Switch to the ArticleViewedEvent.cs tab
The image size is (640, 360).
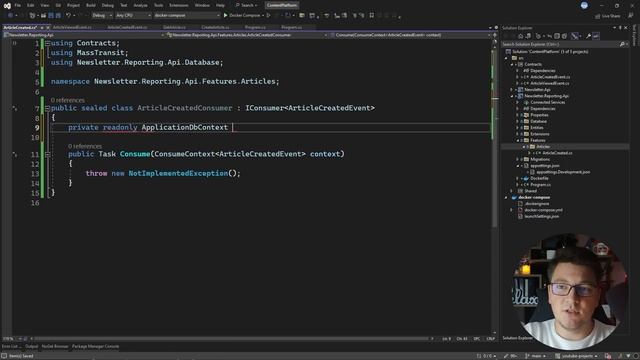[x=72, y=27]
